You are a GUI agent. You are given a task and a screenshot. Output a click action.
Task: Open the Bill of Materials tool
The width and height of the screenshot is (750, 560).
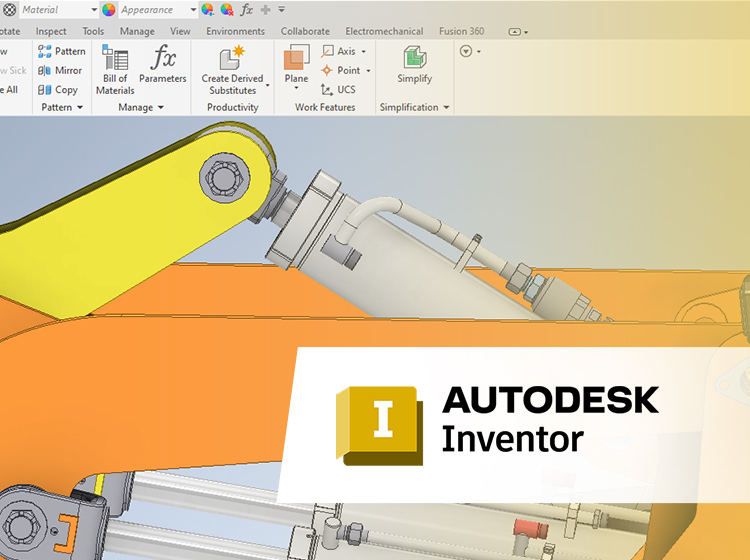click(x=114, y=68)
